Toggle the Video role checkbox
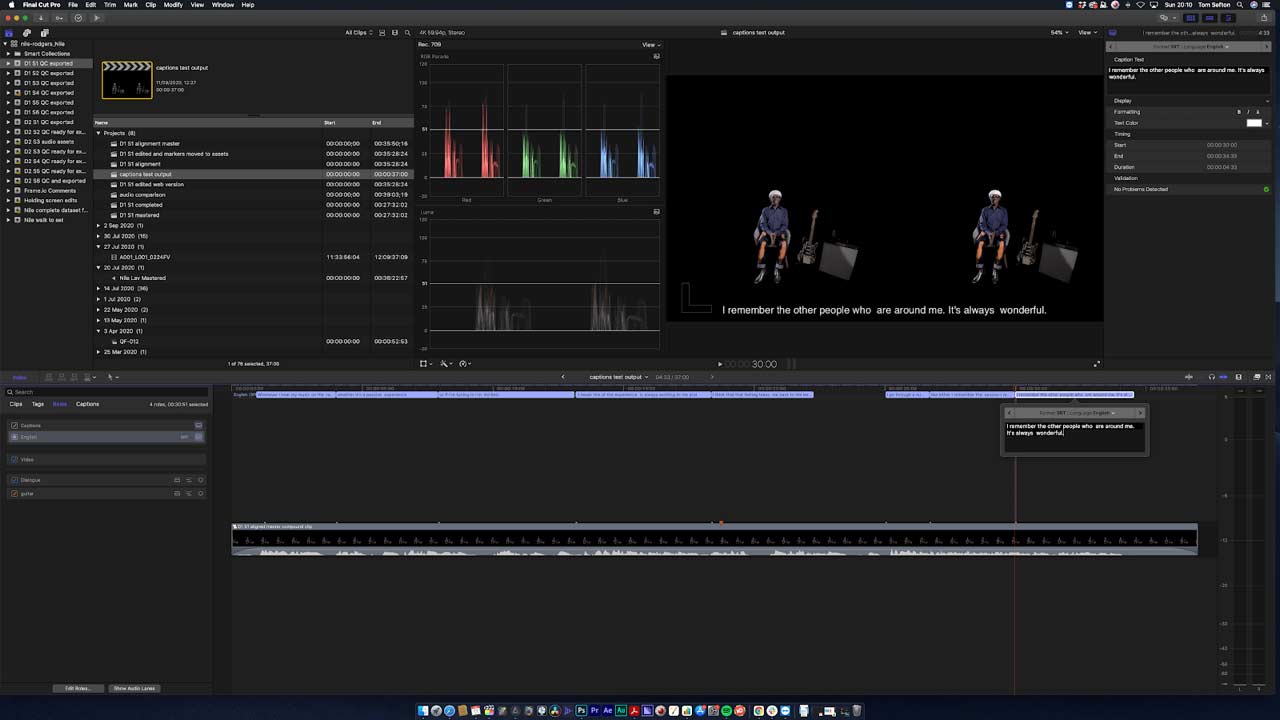Screen dimensions: 1280x720 coord(15,459)
